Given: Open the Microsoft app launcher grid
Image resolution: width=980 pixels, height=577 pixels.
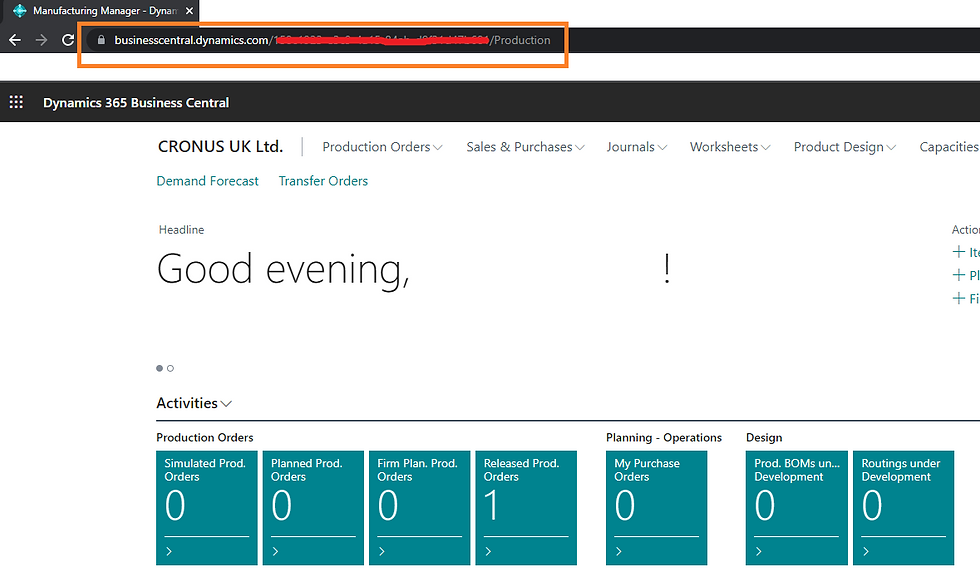Looking at the screenshot, I should pos(16,101).
